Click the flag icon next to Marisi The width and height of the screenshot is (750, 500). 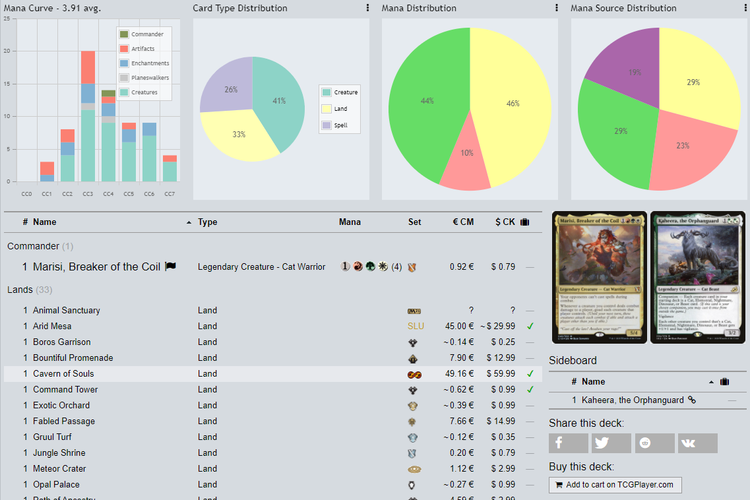click(170, 267)
